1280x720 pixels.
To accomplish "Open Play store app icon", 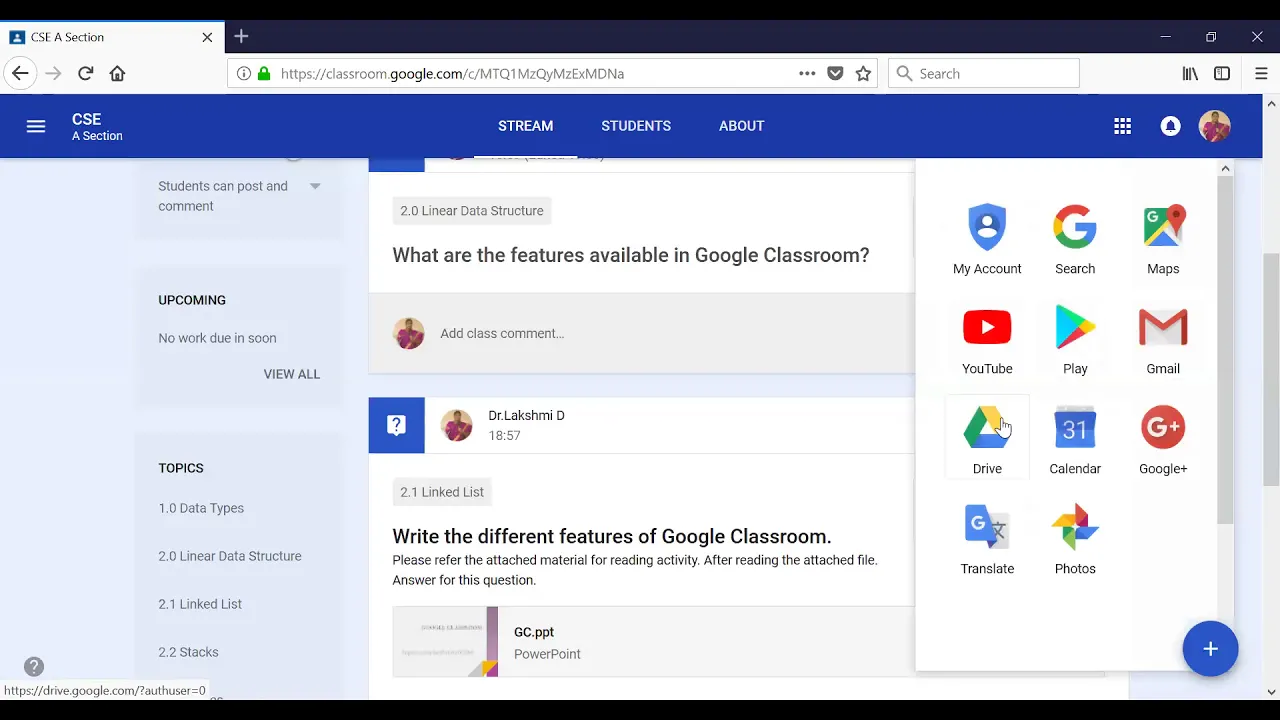I will (1075, 340).
